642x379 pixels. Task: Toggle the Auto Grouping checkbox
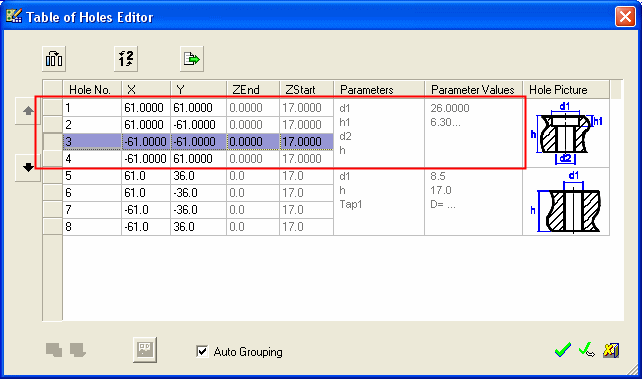(202, 351)
